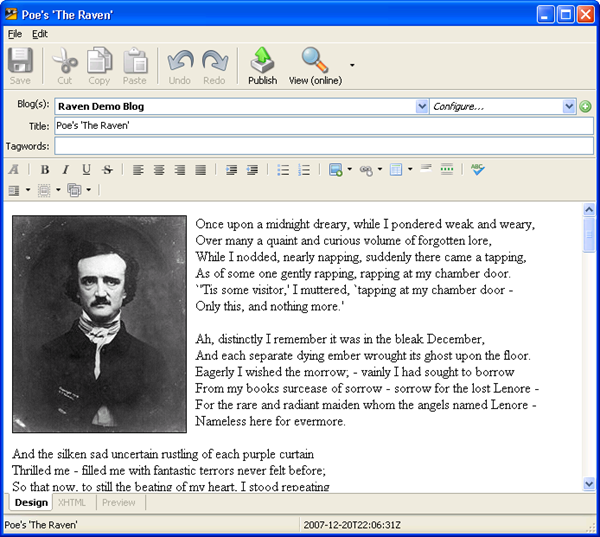
Task: Click the green add blog button
Action: click(585, 106)
